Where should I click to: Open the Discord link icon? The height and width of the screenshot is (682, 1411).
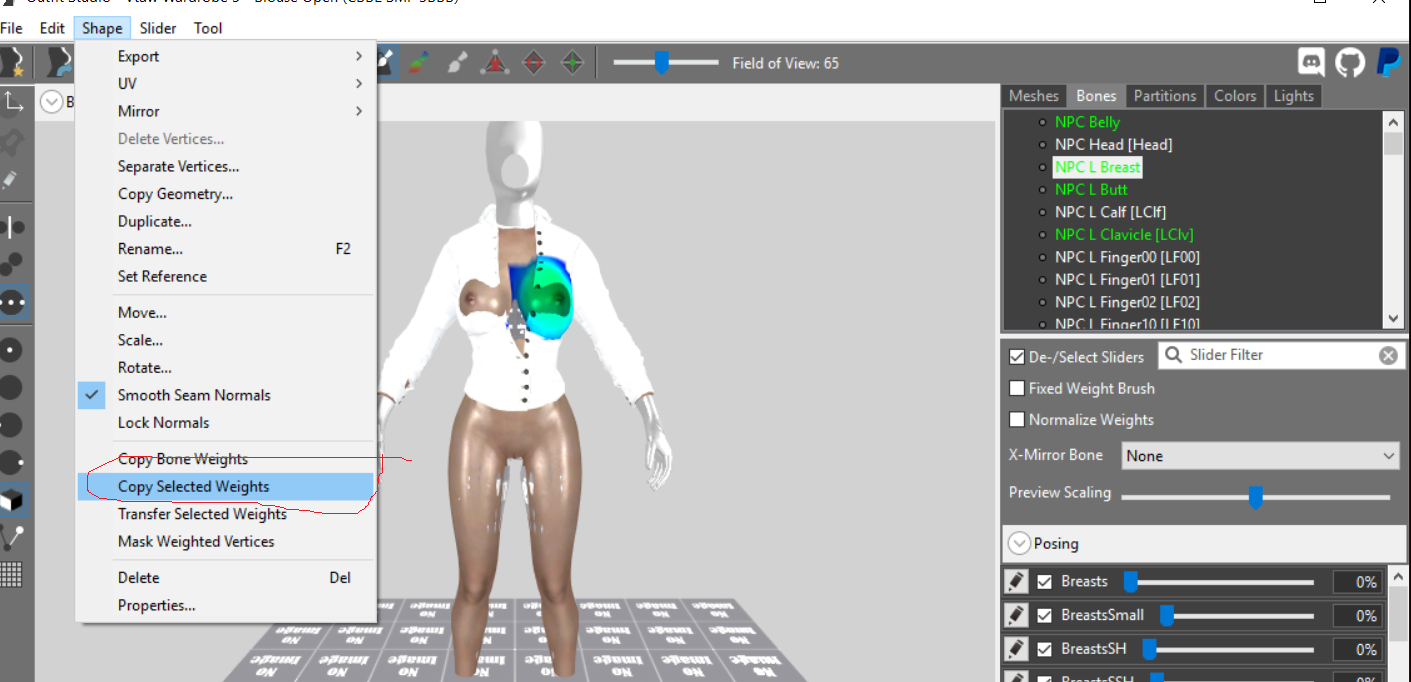(1311, 62)
